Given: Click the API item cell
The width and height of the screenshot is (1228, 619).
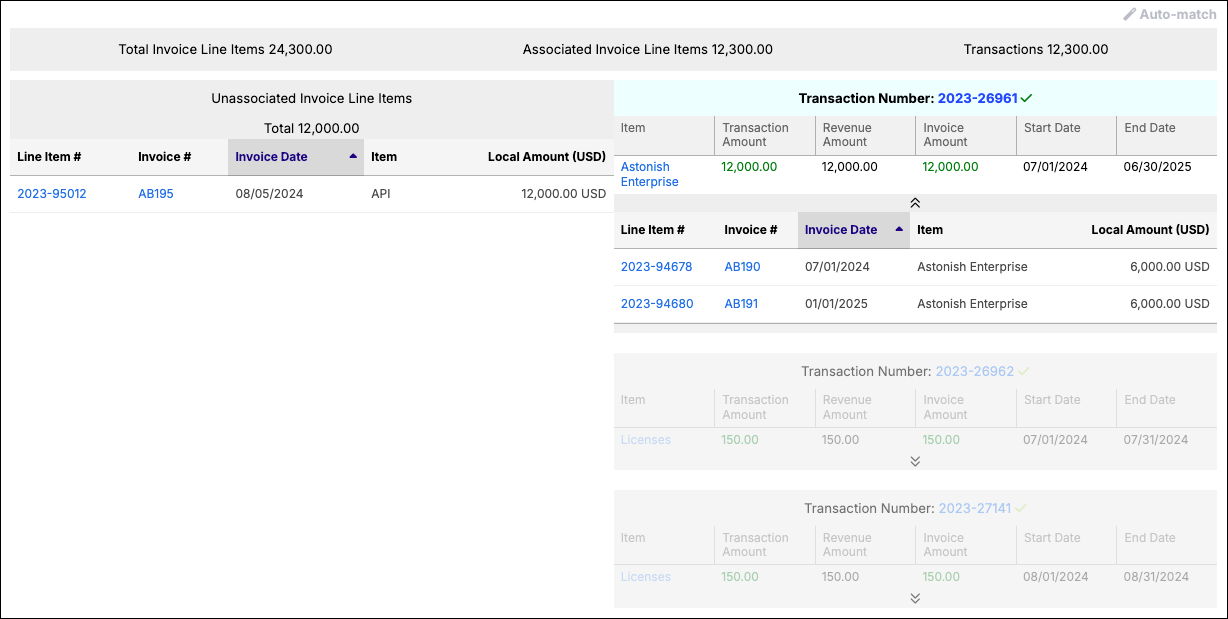Looking at the screenshot, I should pos(381,194).
